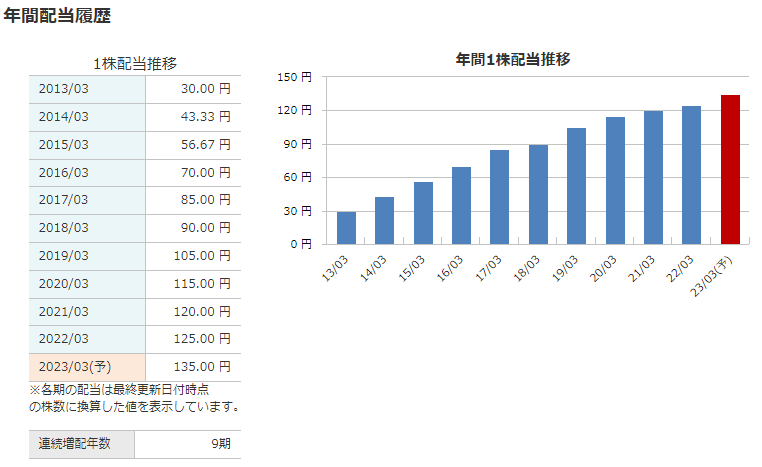This screenshot has width=762, height=467.
Task: Click the 18/03 bar in chart
Action: click(538, 194)
